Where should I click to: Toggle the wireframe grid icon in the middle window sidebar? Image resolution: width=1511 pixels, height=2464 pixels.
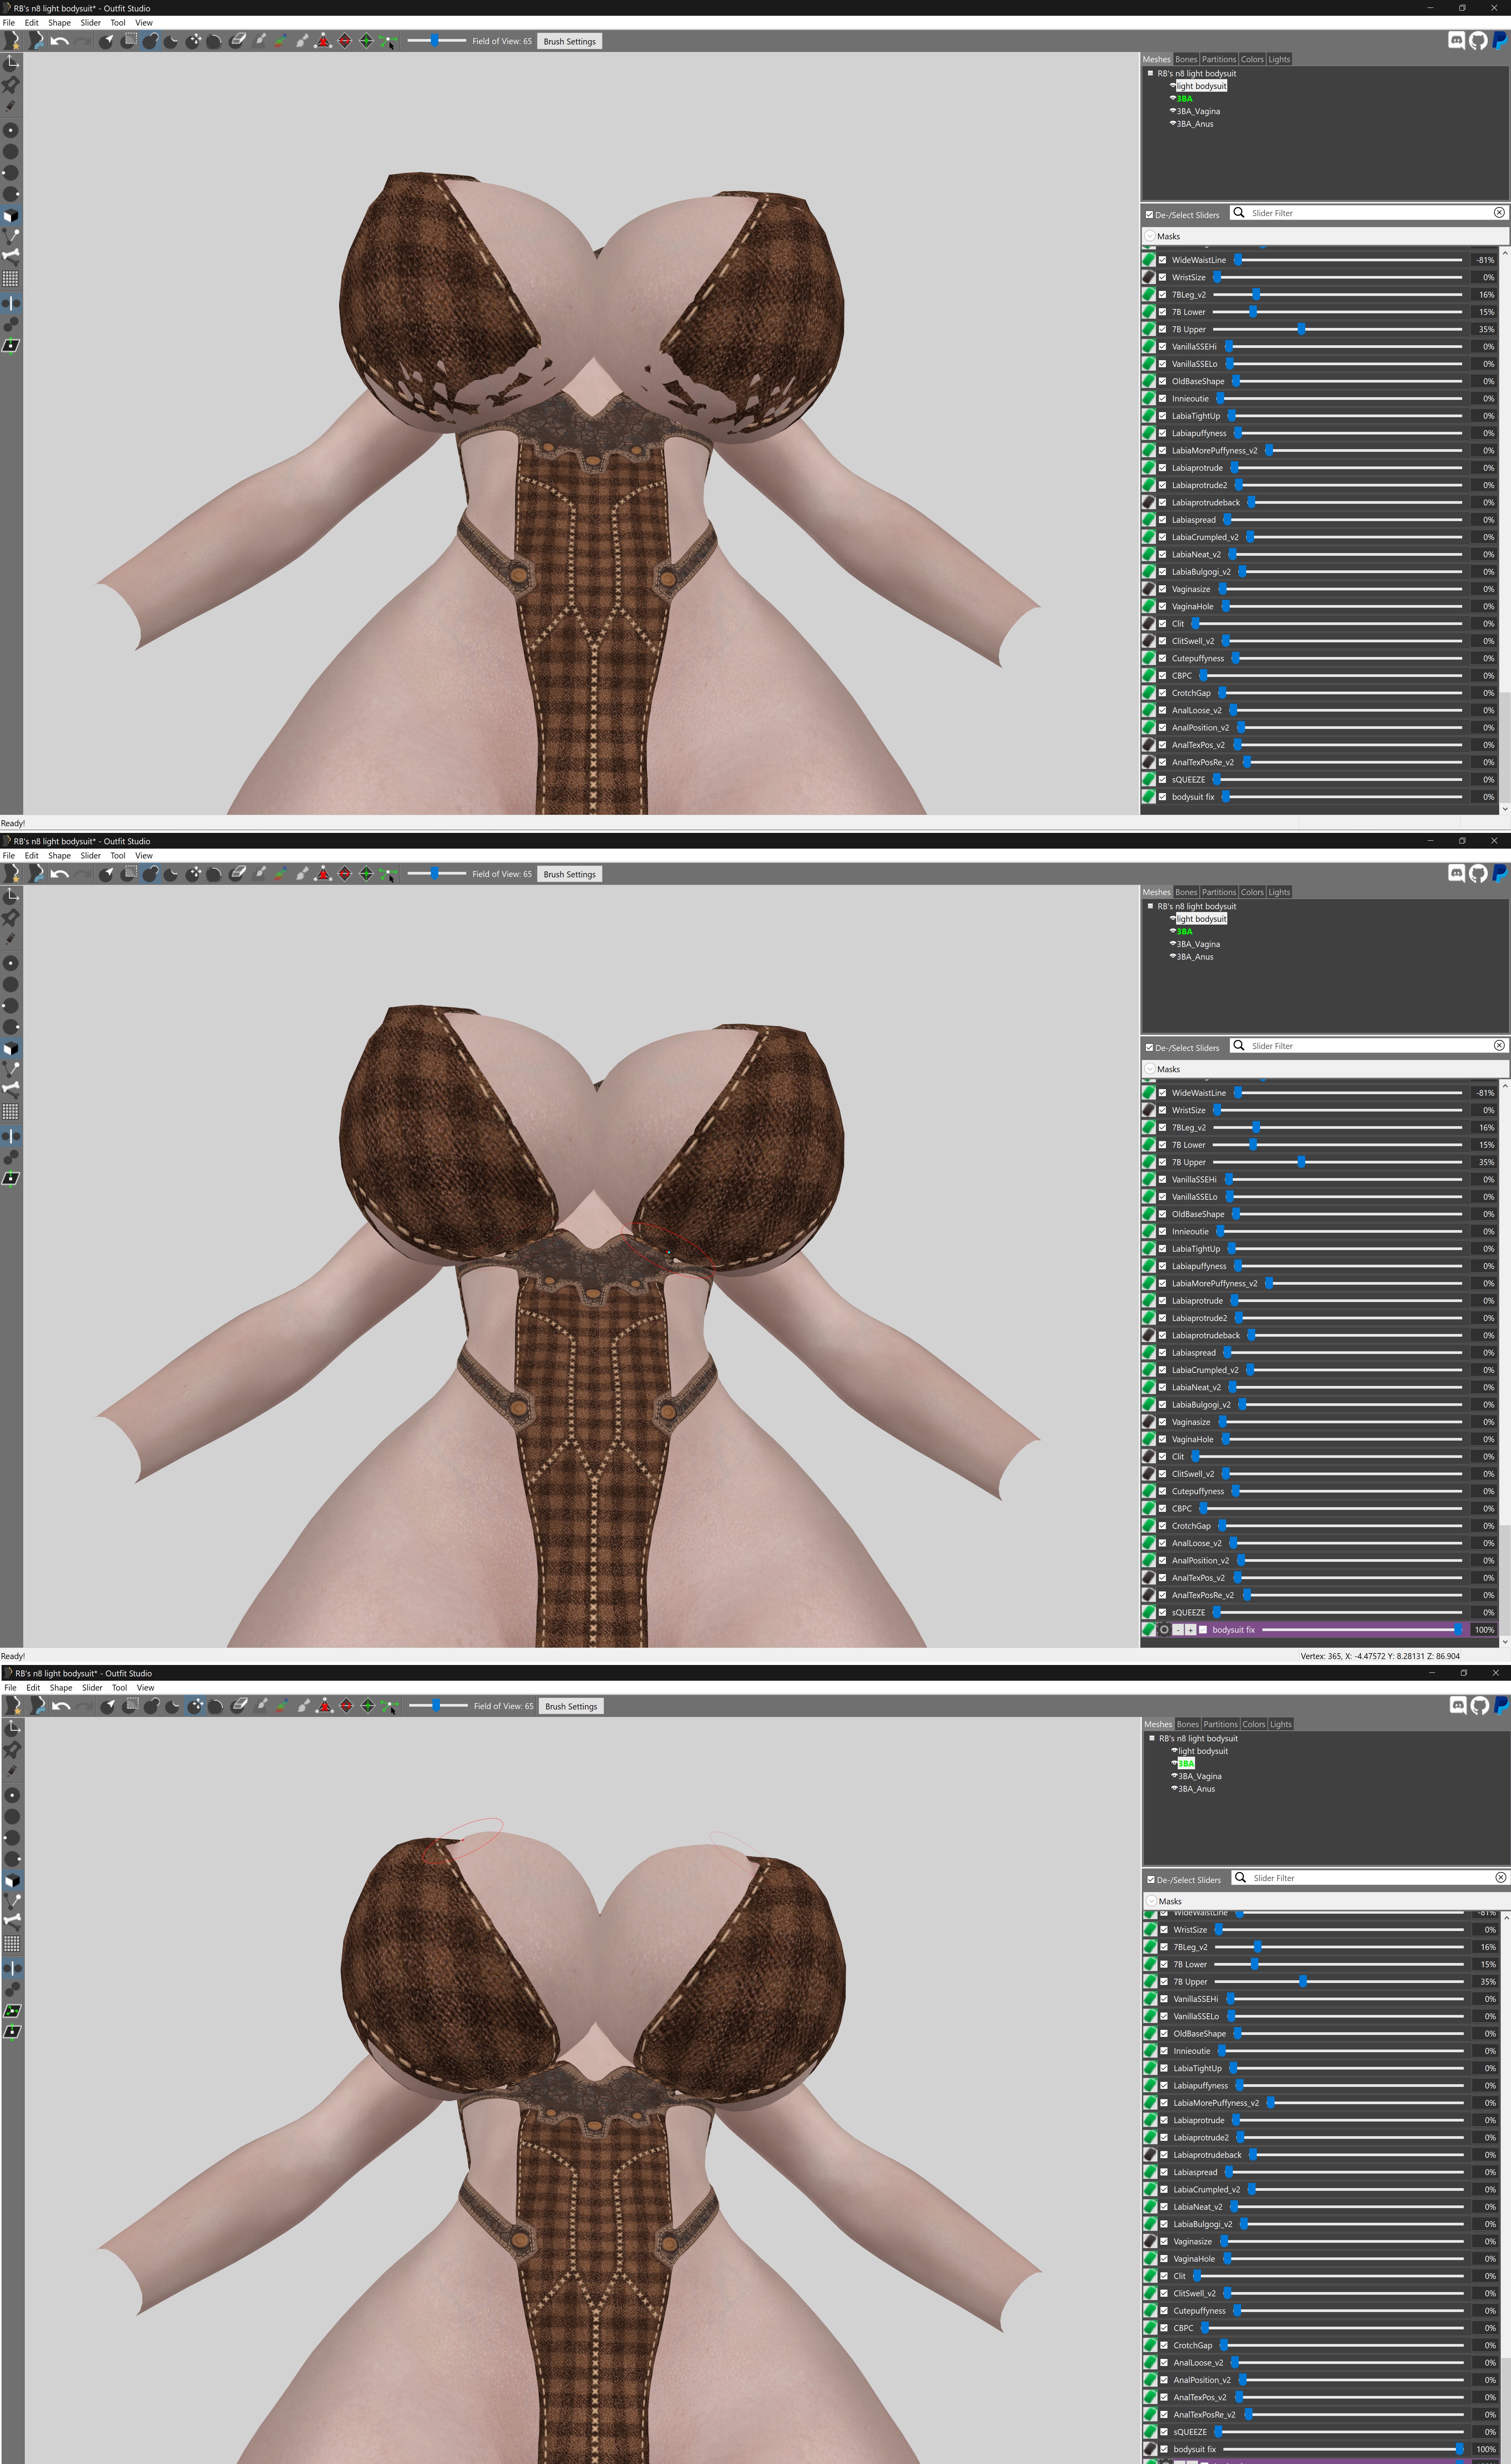click(x=10, y=1112)
